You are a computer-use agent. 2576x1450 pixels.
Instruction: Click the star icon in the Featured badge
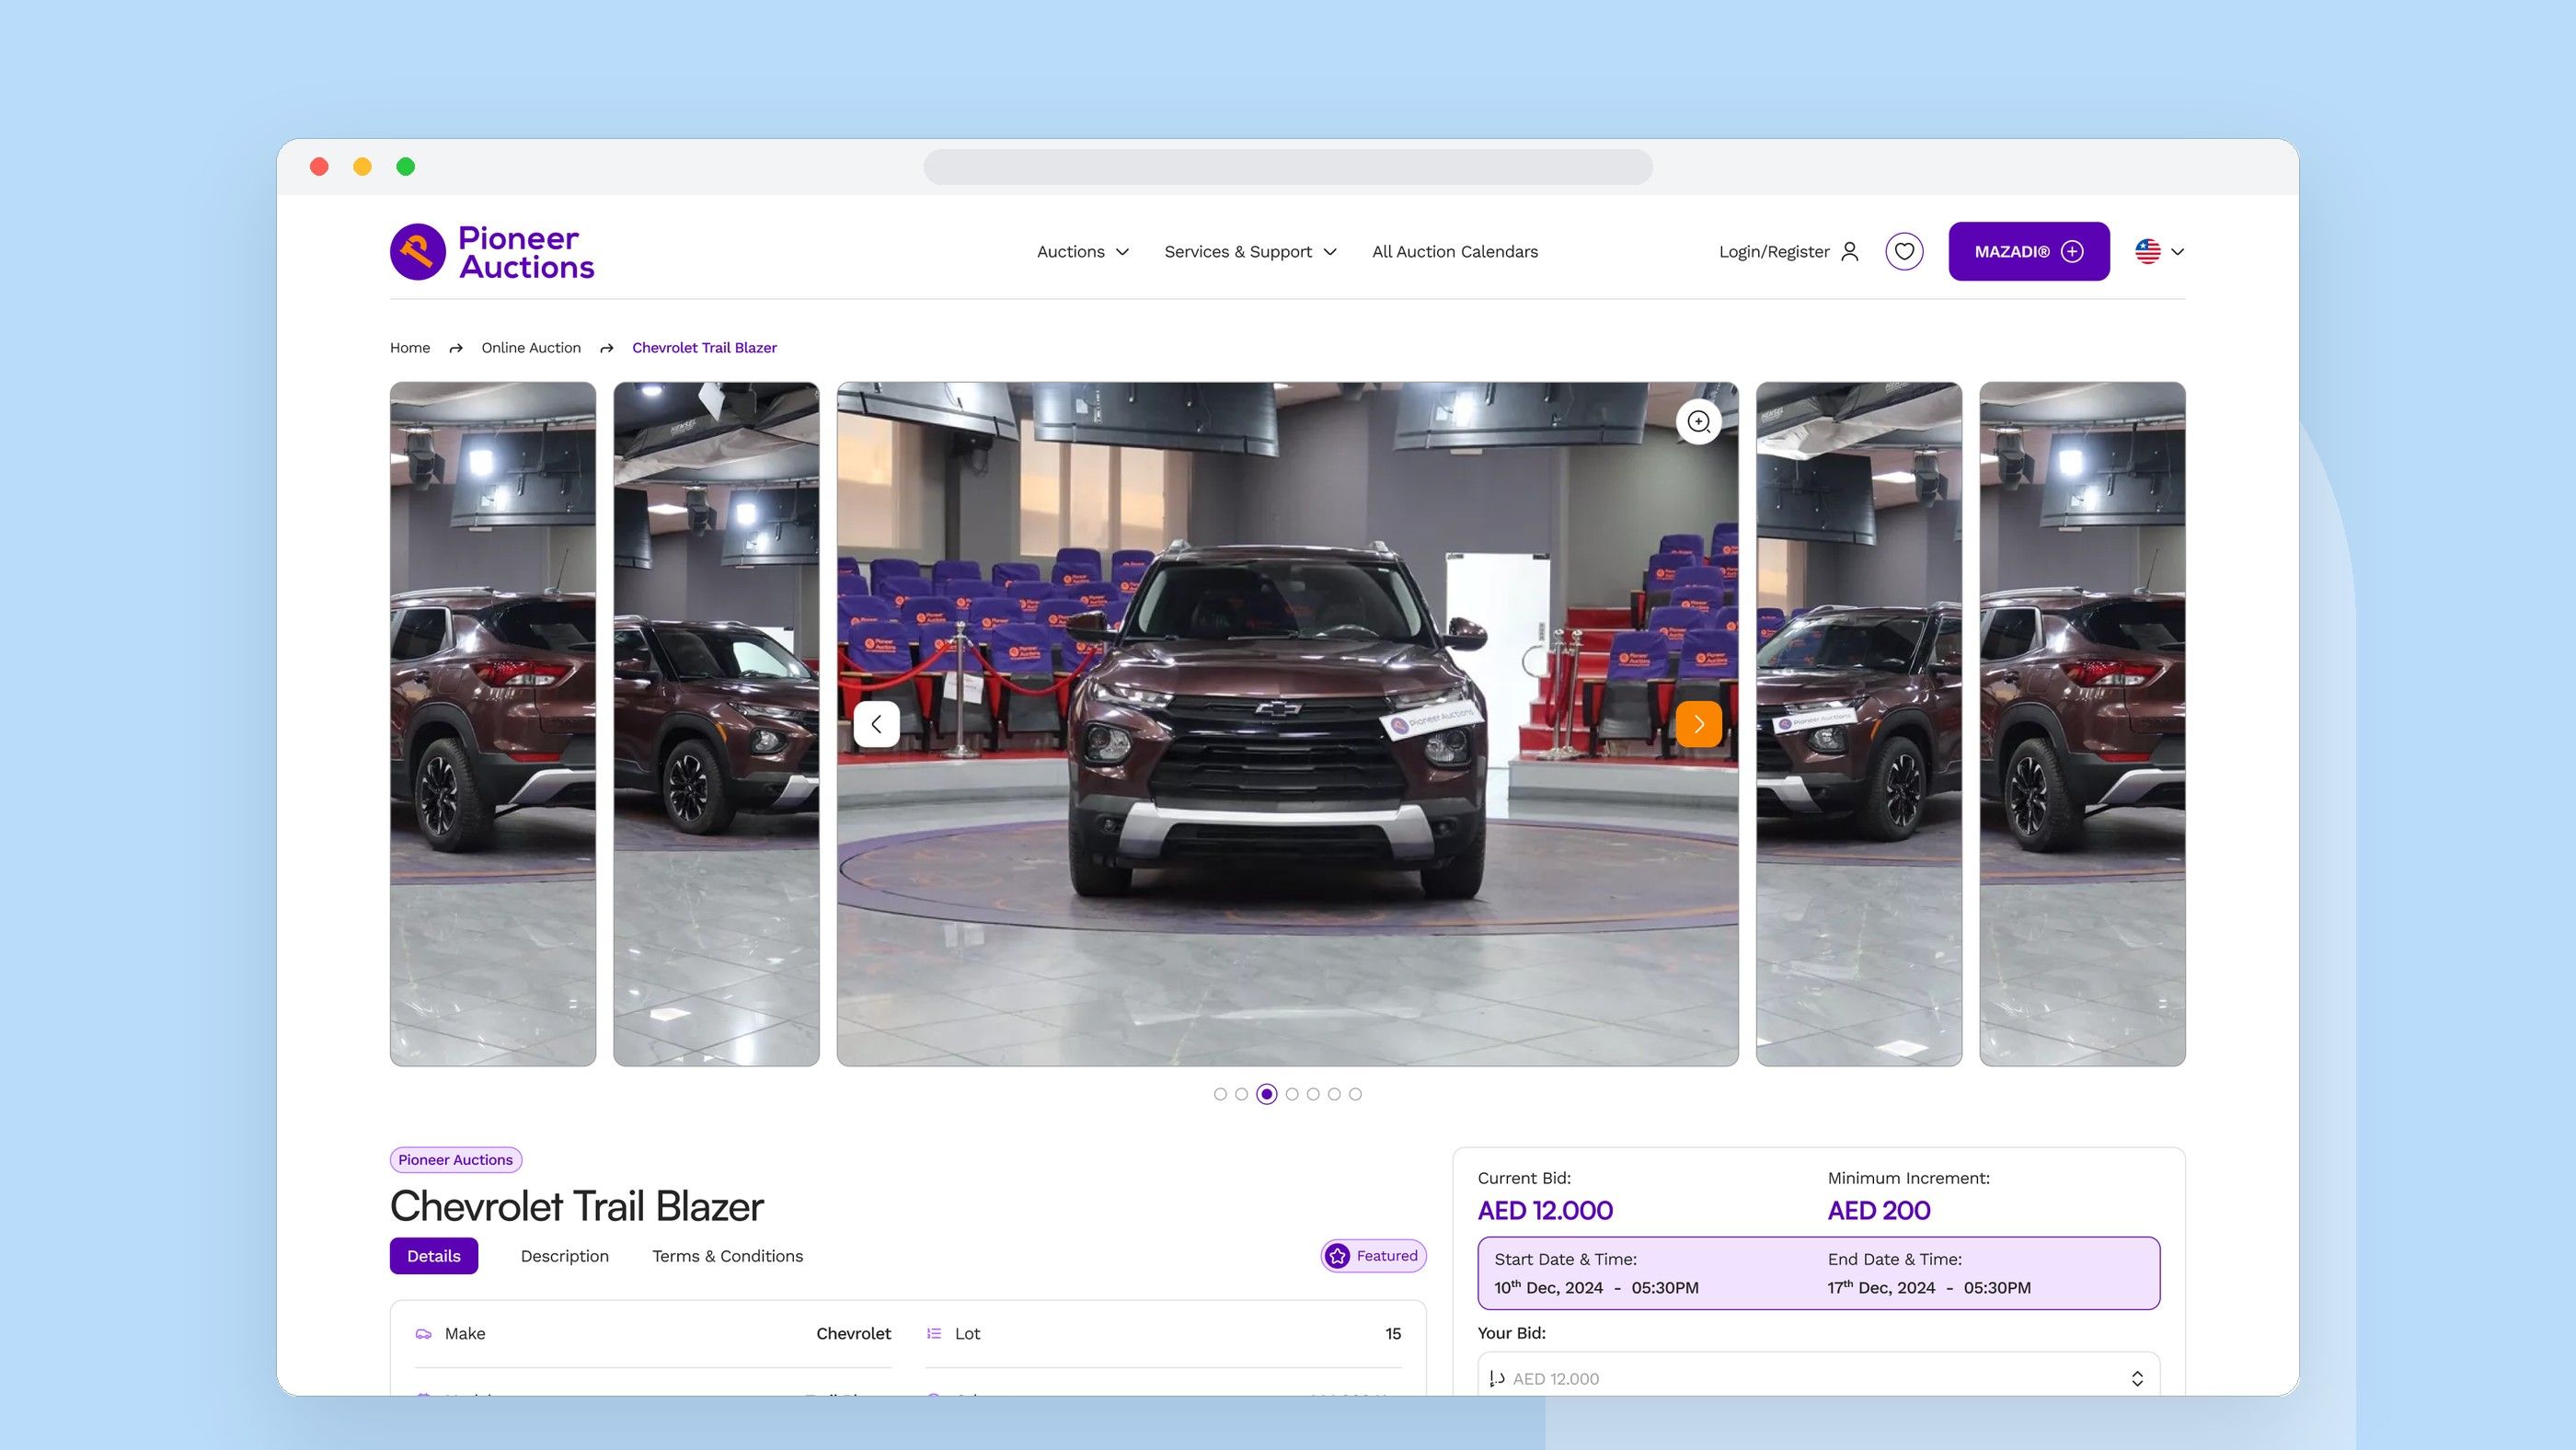pos(1338,1256)
